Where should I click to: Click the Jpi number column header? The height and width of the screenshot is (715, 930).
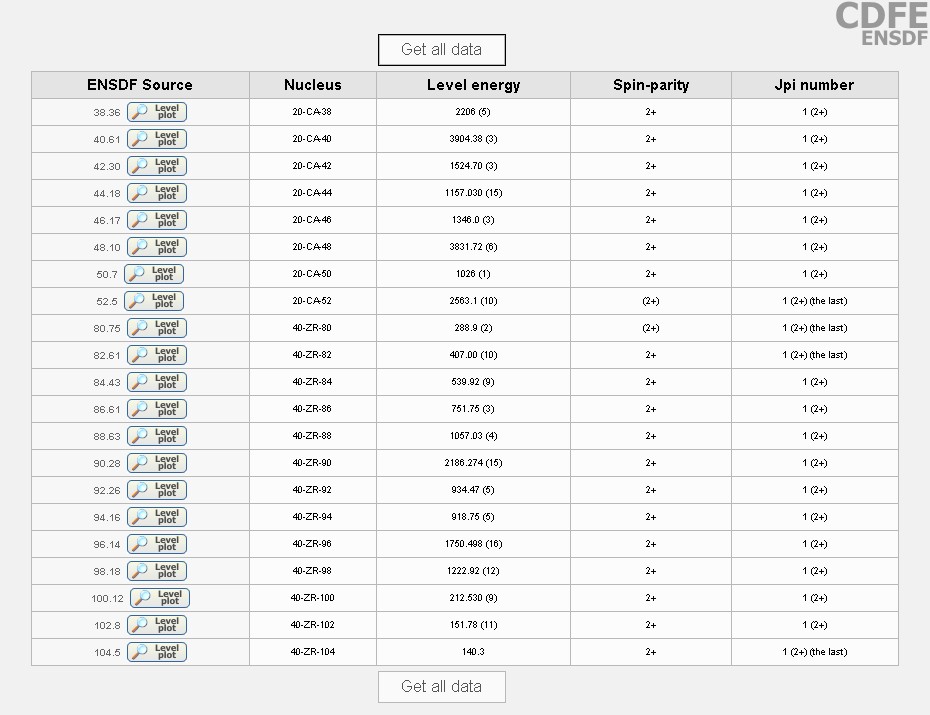click(814, 85)
